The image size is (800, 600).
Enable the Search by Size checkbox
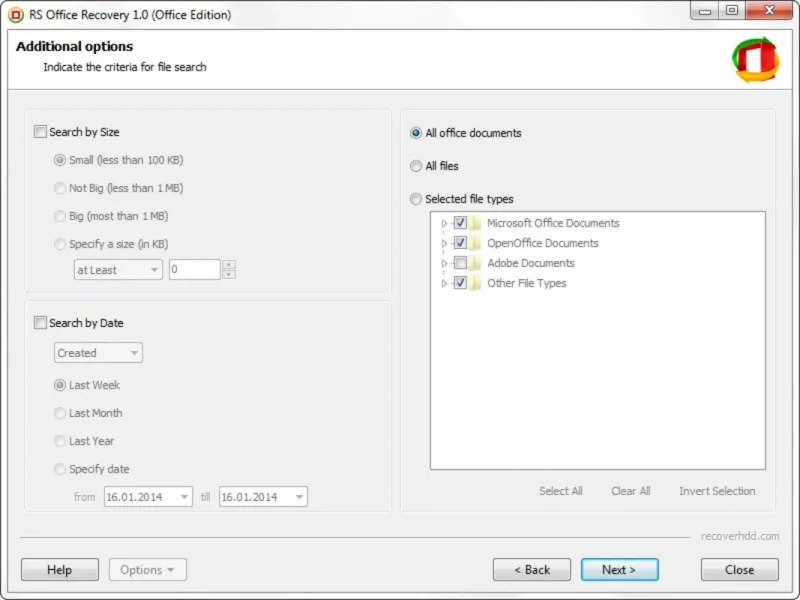click(x=40, y=132)
